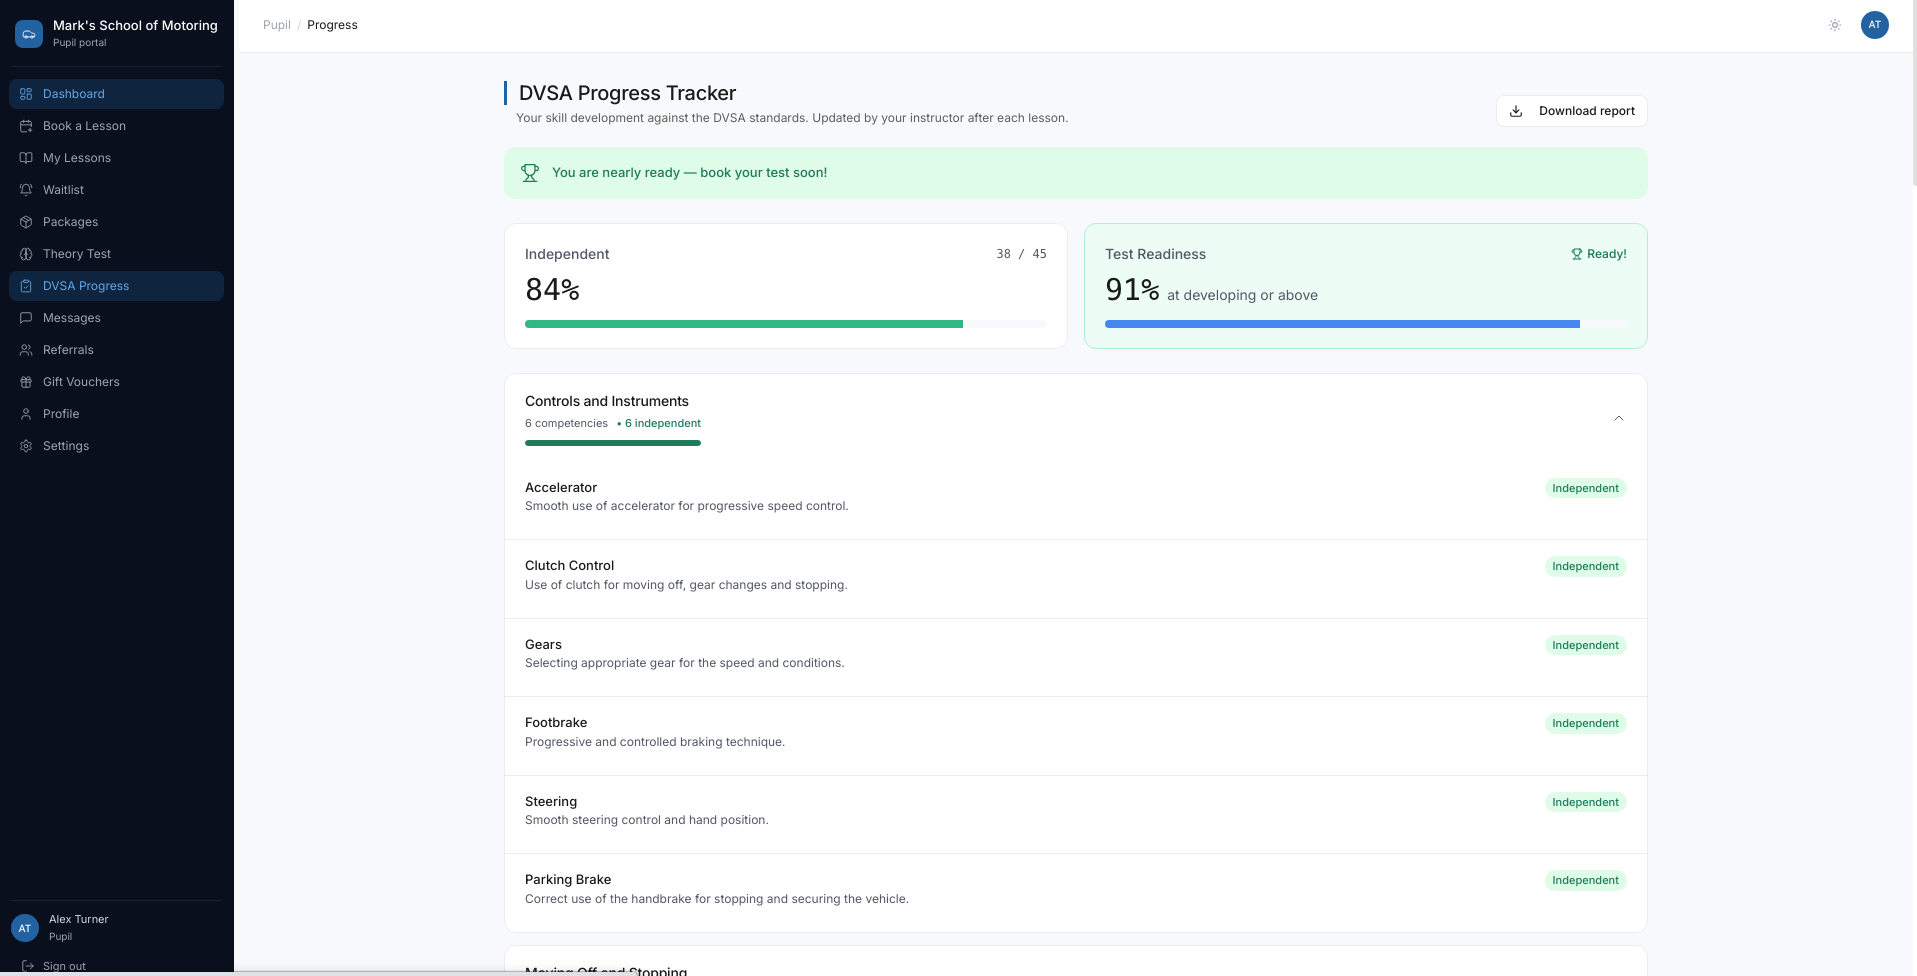Click the My Lessons book icon

[x=26, y=158]
